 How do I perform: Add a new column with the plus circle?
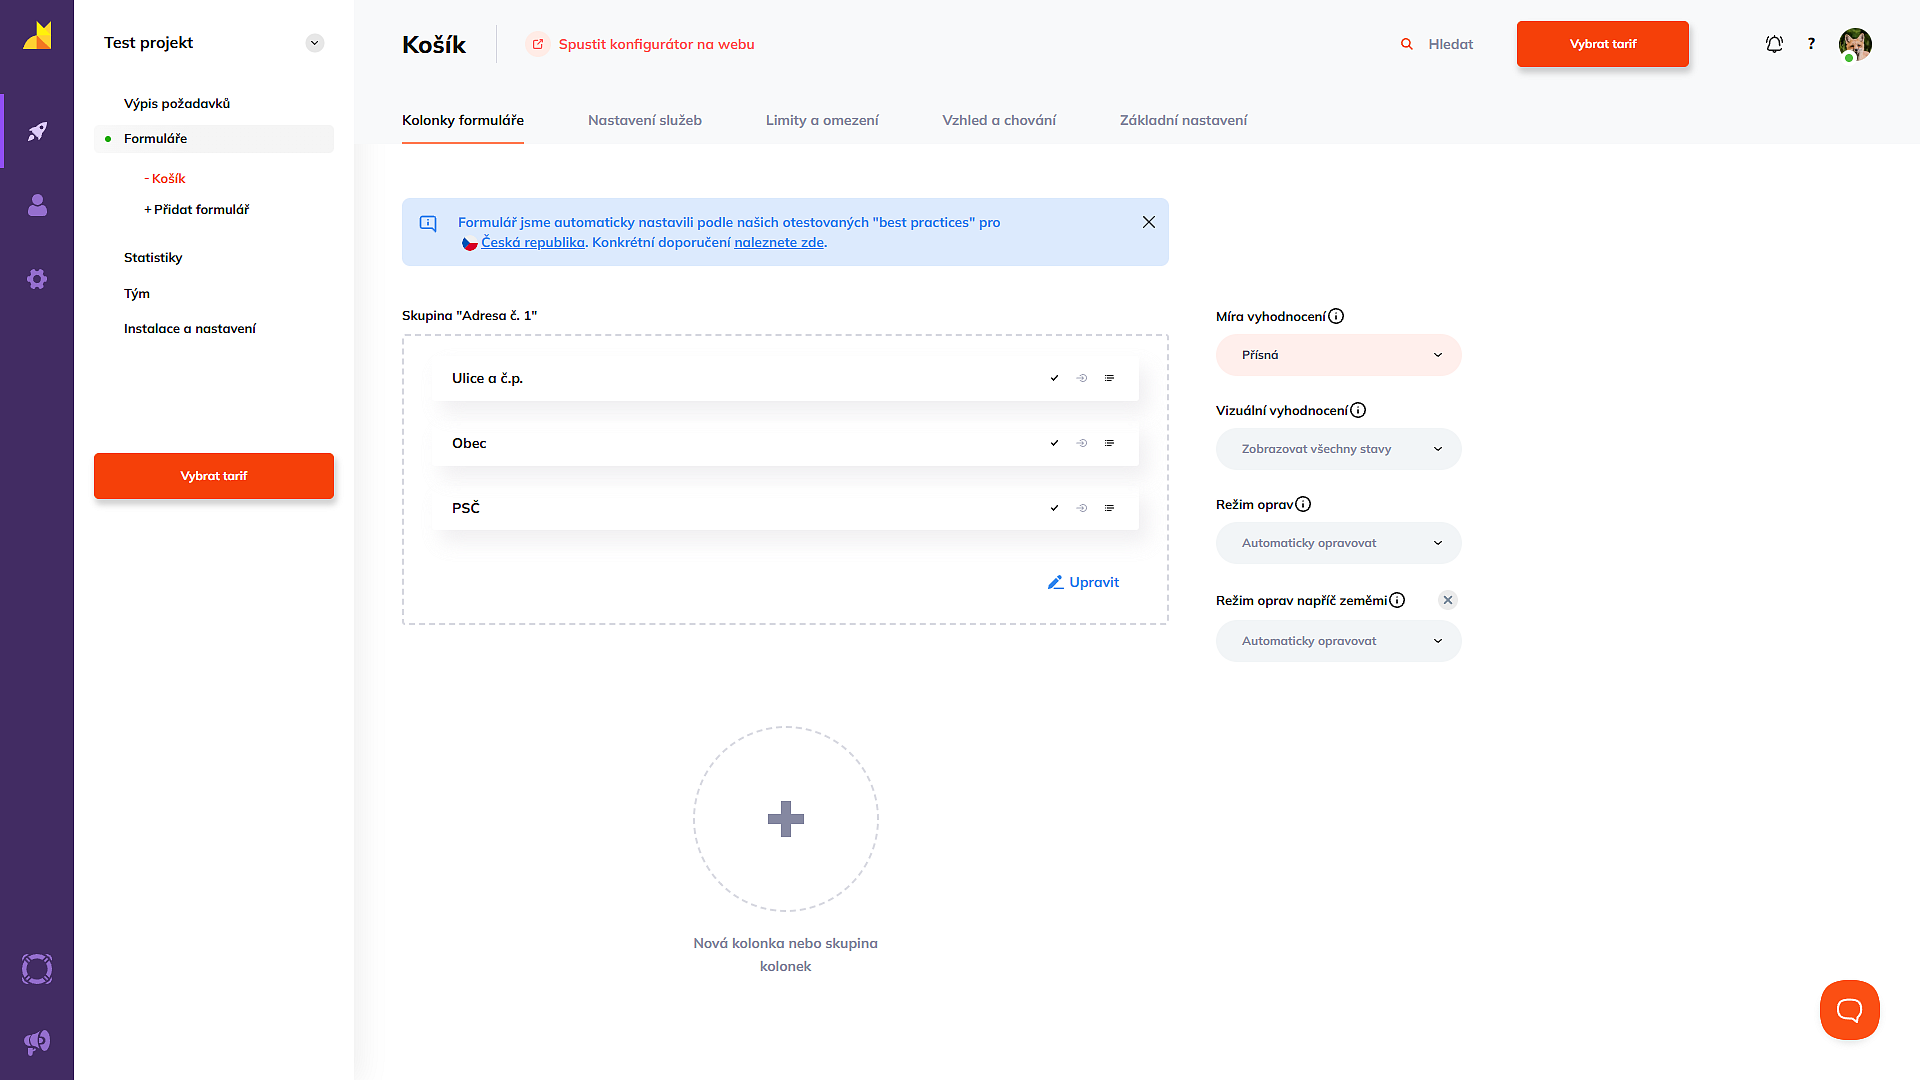[785, 819]
